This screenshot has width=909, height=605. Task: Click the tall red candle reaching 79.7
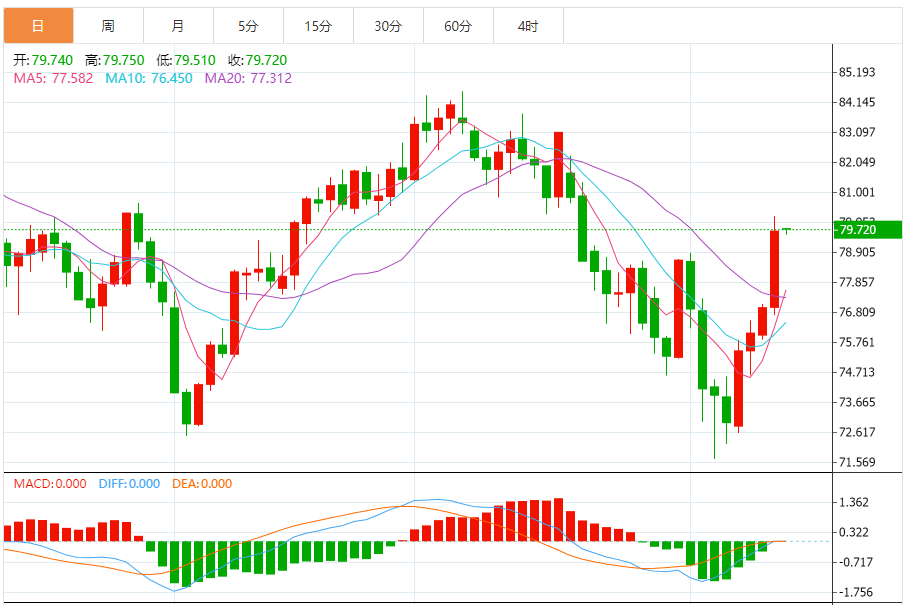click(x=775, y=268)
